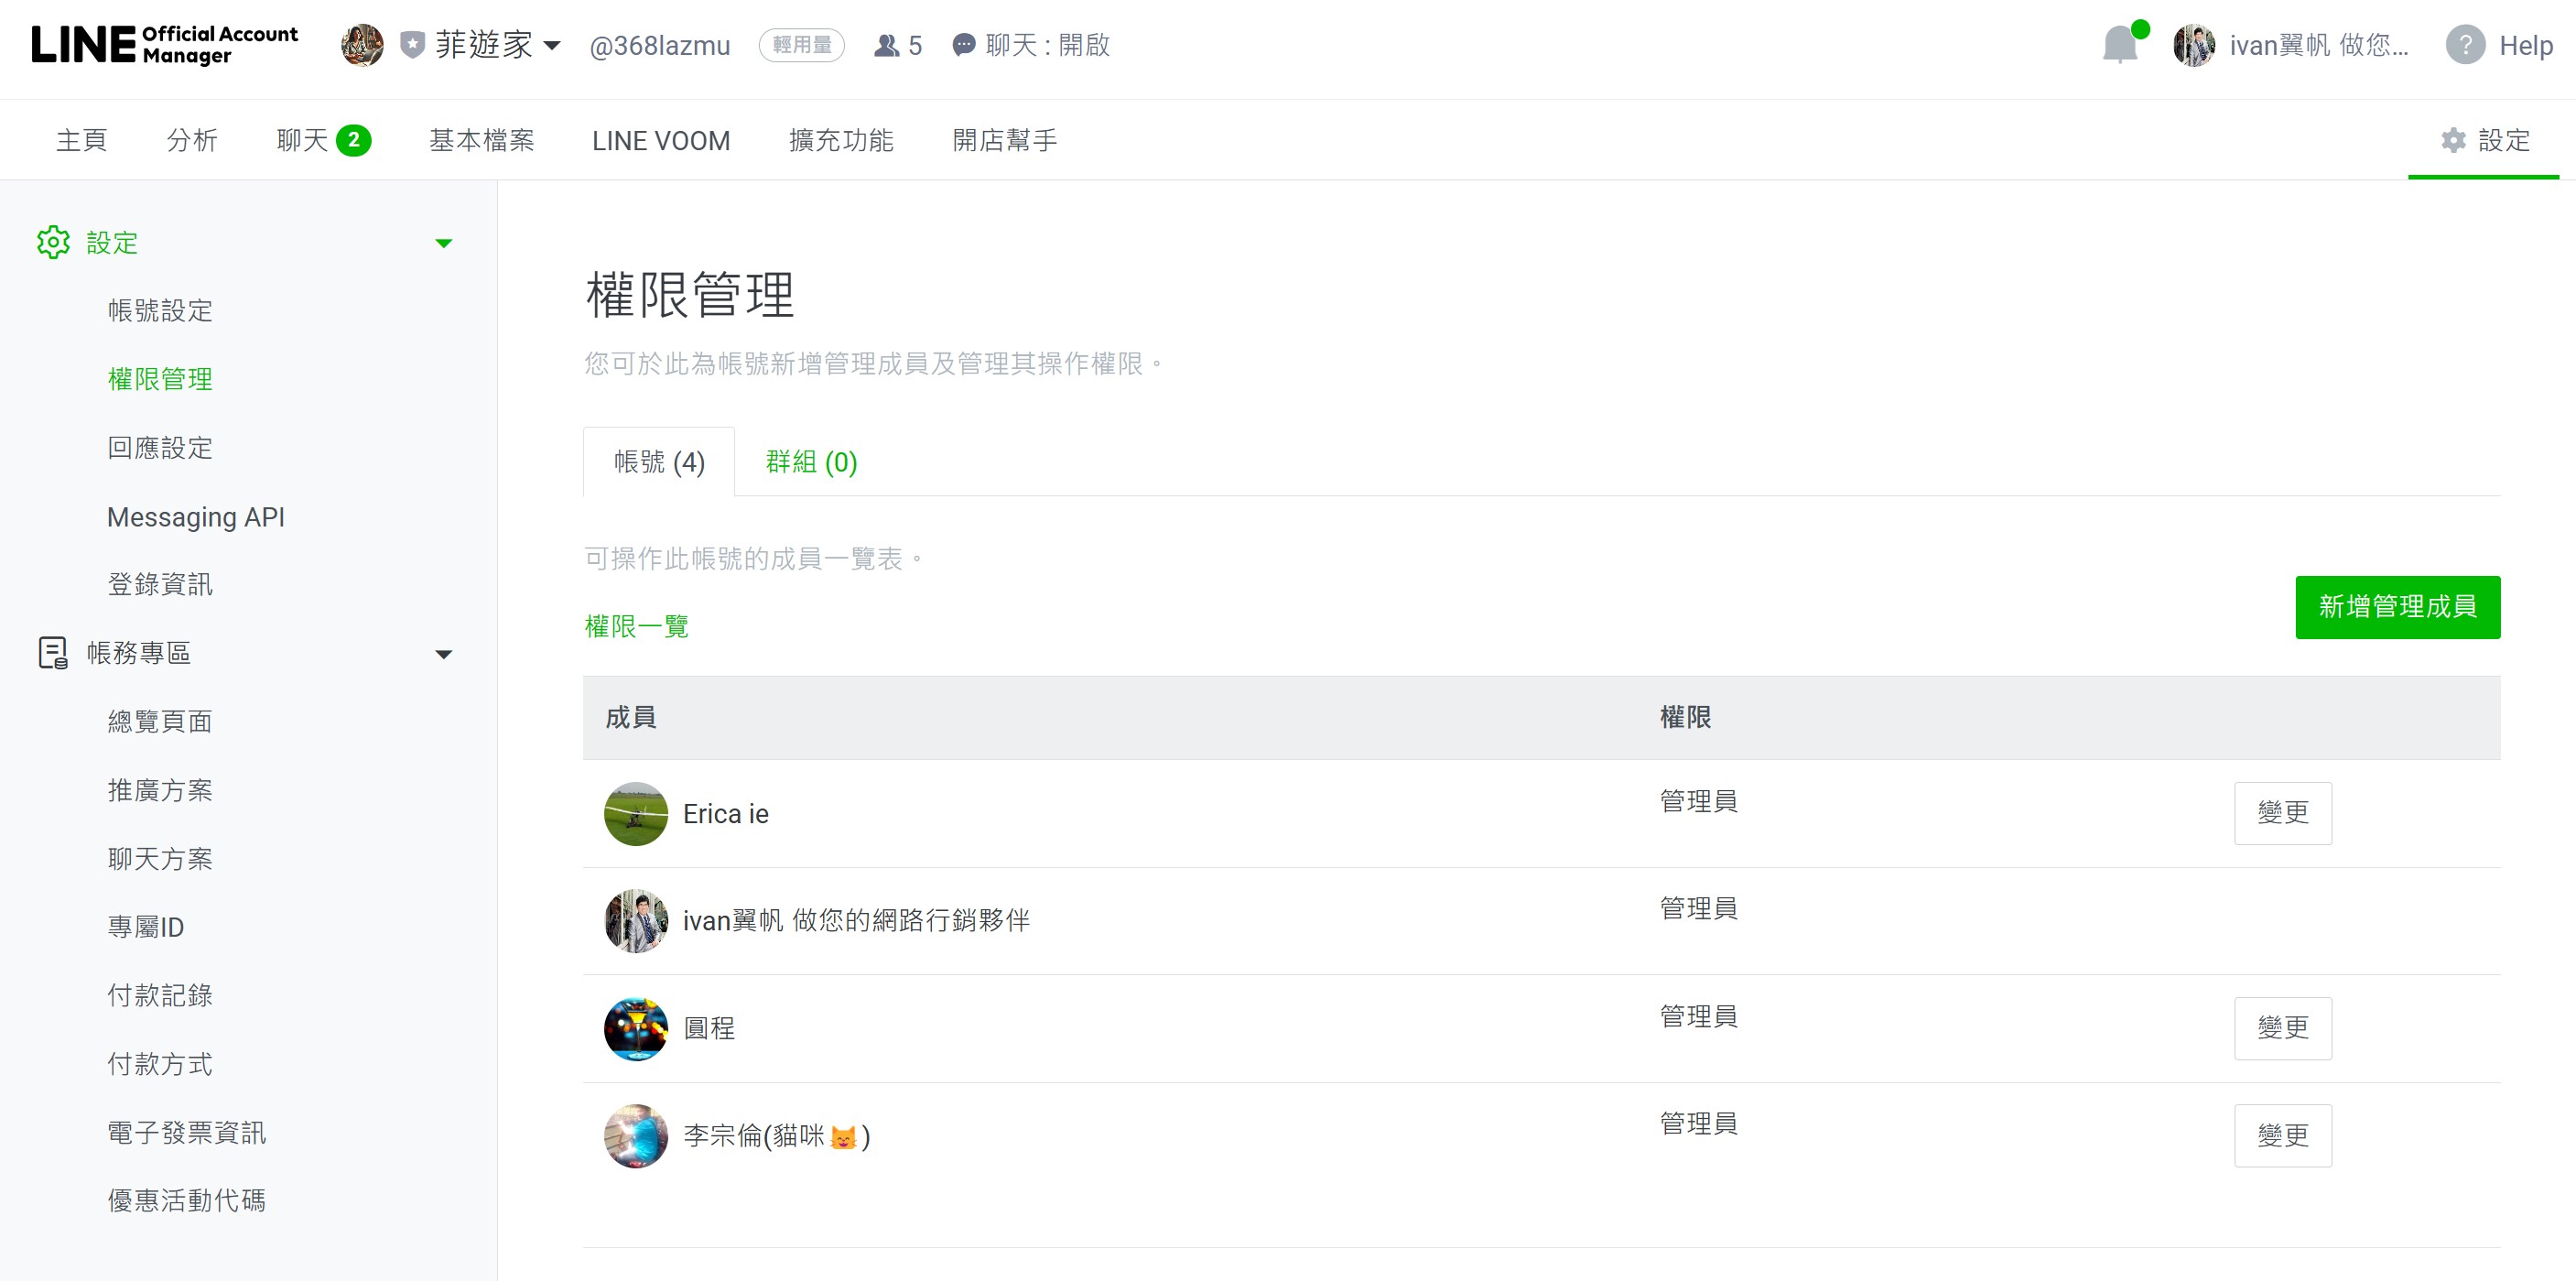Viewport: 2576px width, 1281px height.
Task: Click 新增管理成員 button
Action: coord(2397,607)
